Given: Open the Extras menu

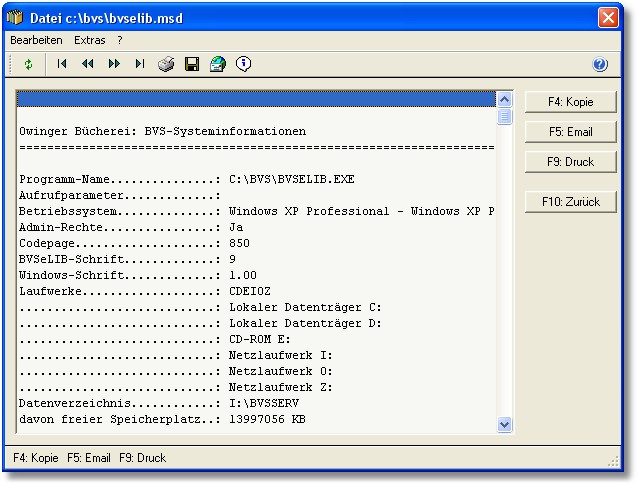Looking at the screenshot, I should [89, 40].
